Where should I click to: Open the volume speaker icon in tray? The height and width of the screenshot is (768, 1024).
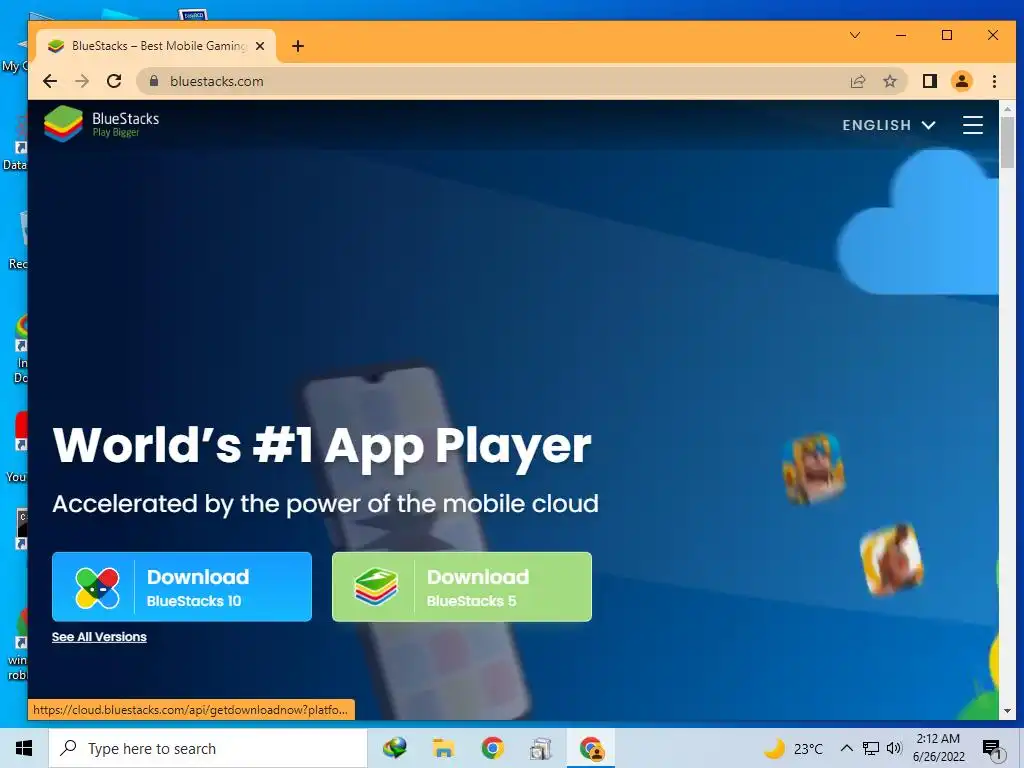point(894,748)
